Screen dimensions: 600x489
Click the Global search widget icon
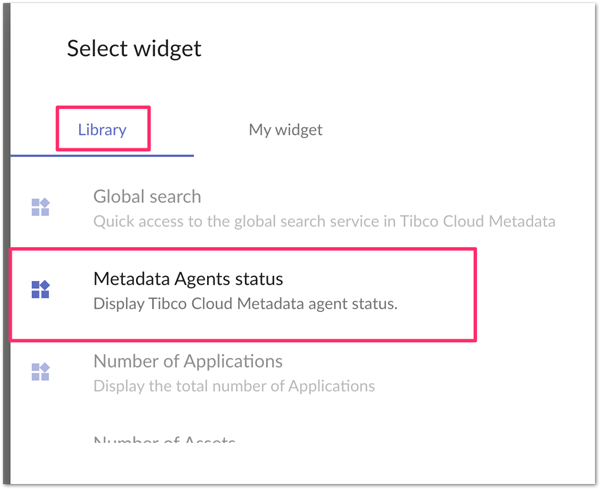click(x=40, y=208)
